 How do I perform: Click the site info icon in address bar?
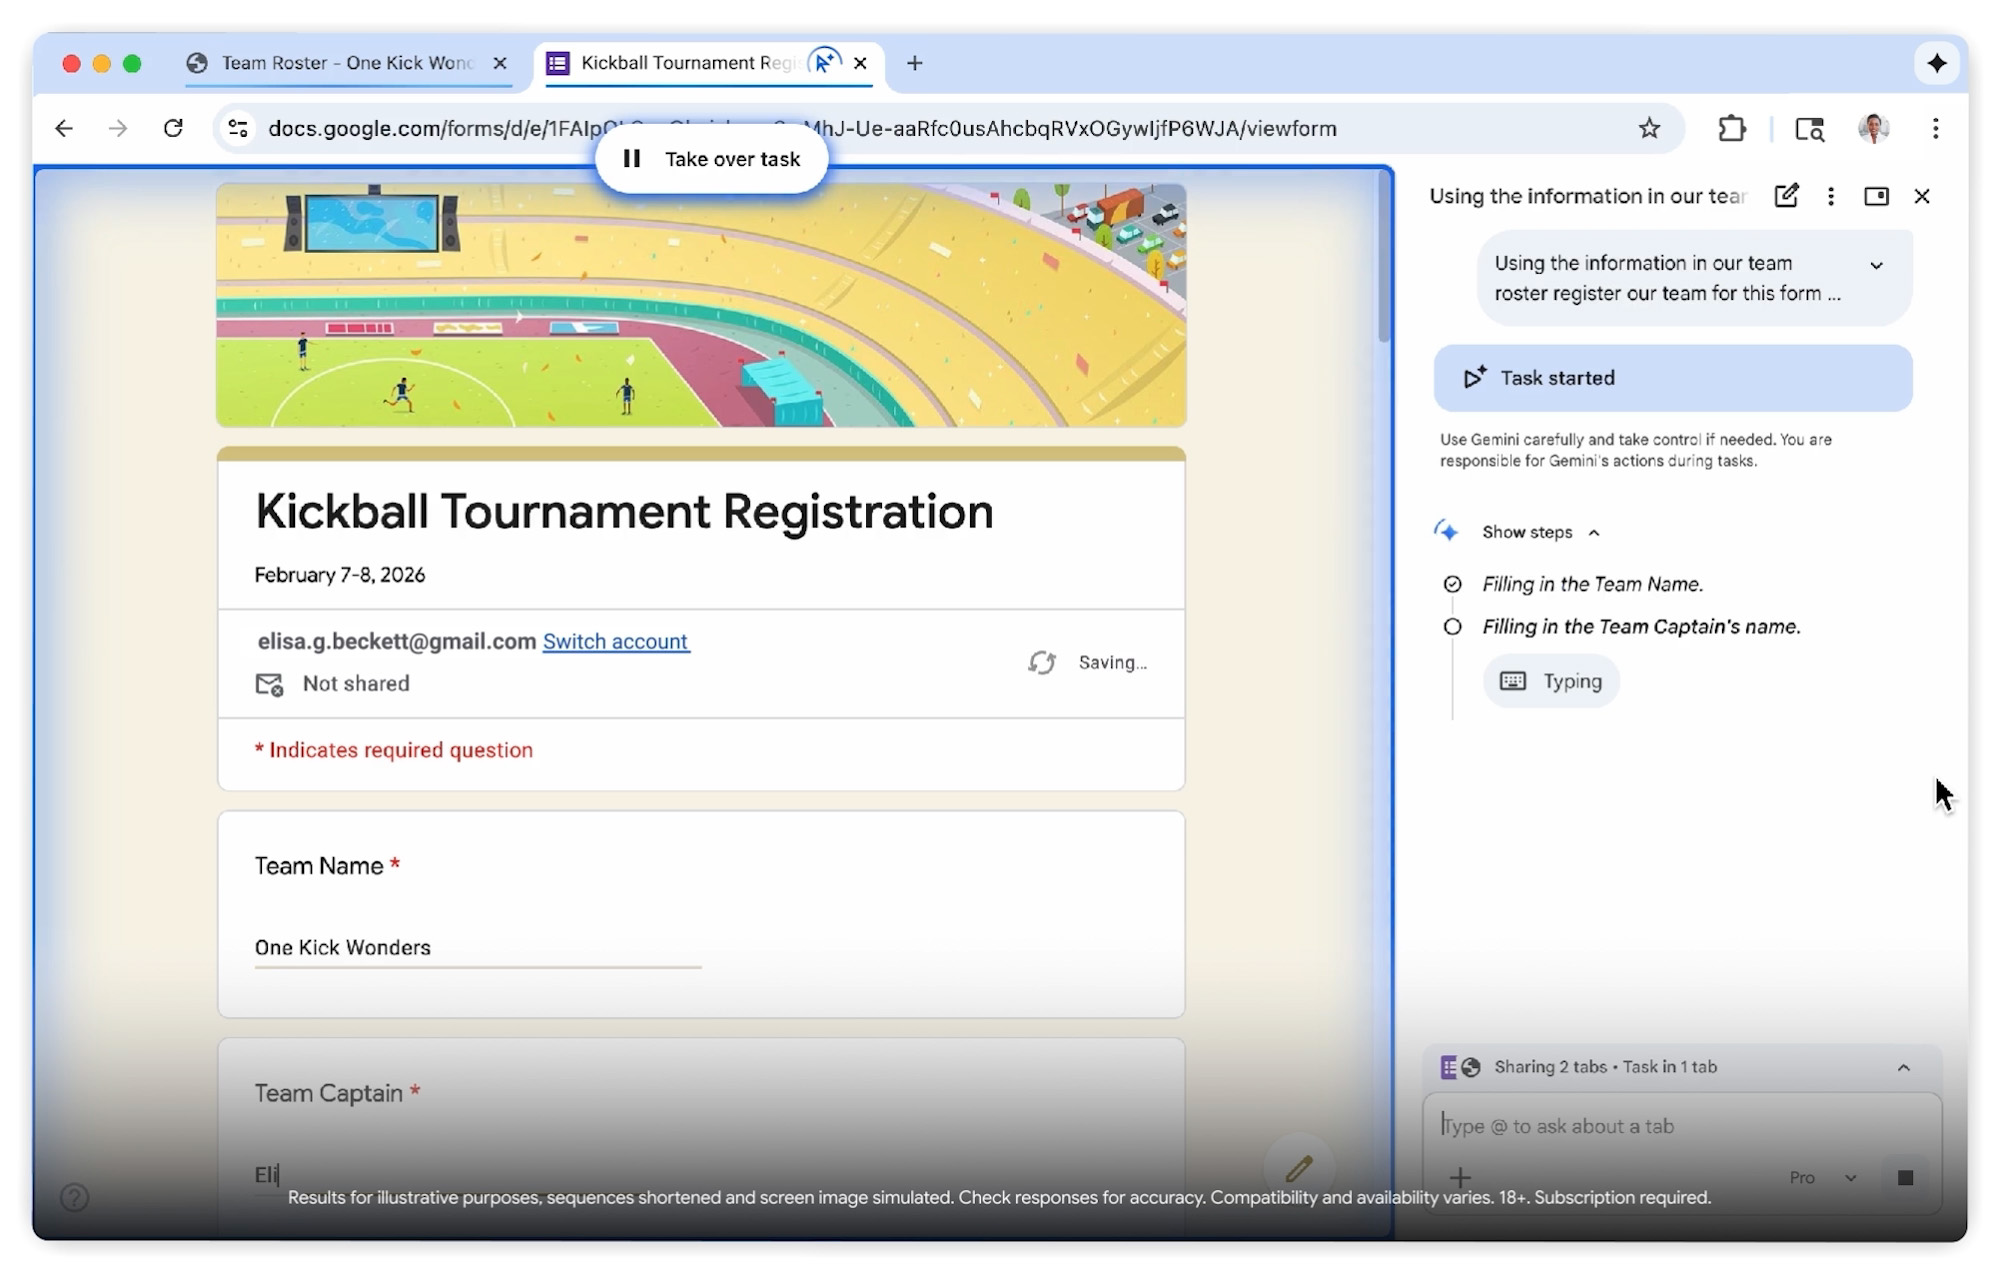[x=238, y=128]
